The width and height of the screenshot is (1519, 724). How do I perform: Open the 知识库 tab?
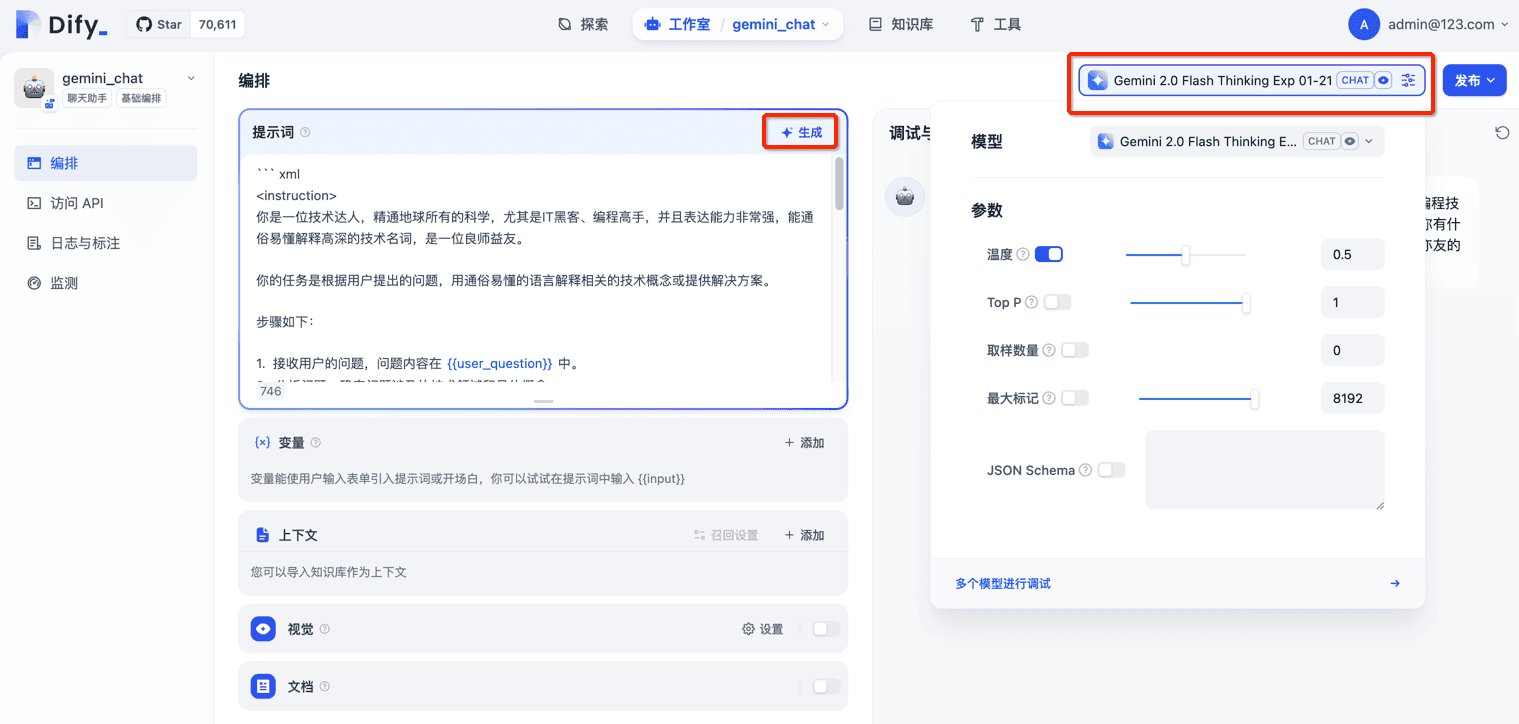click(x=901, y=25)
